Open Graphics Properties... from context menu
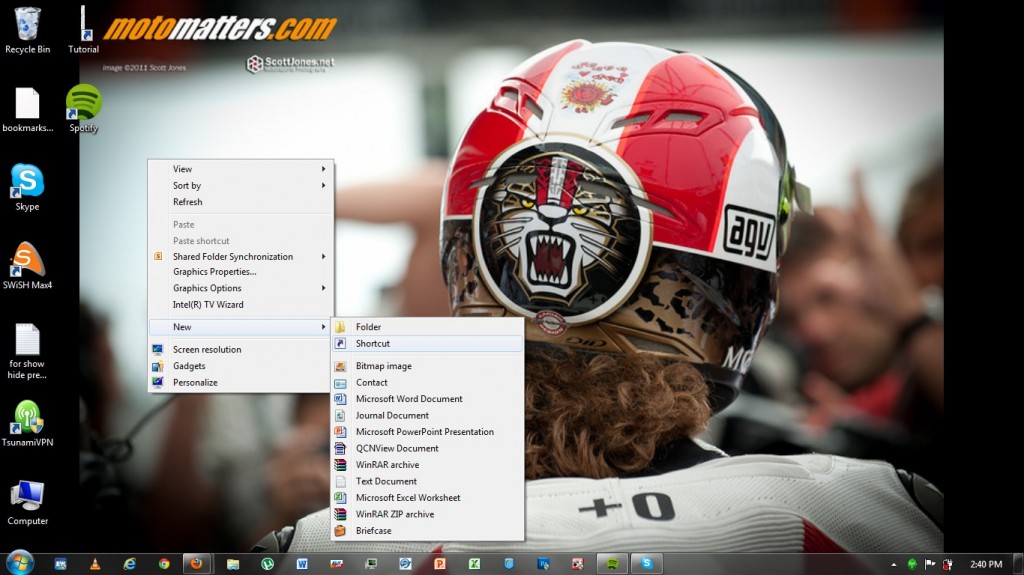 (x=241, y=272)
